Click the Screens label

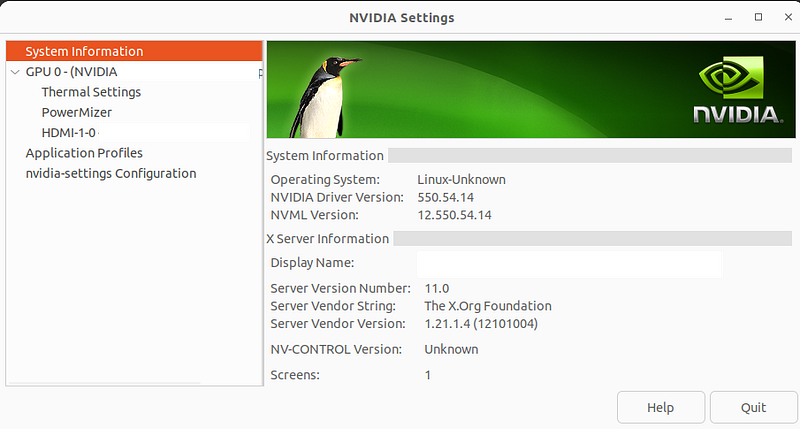pos(295,375)
